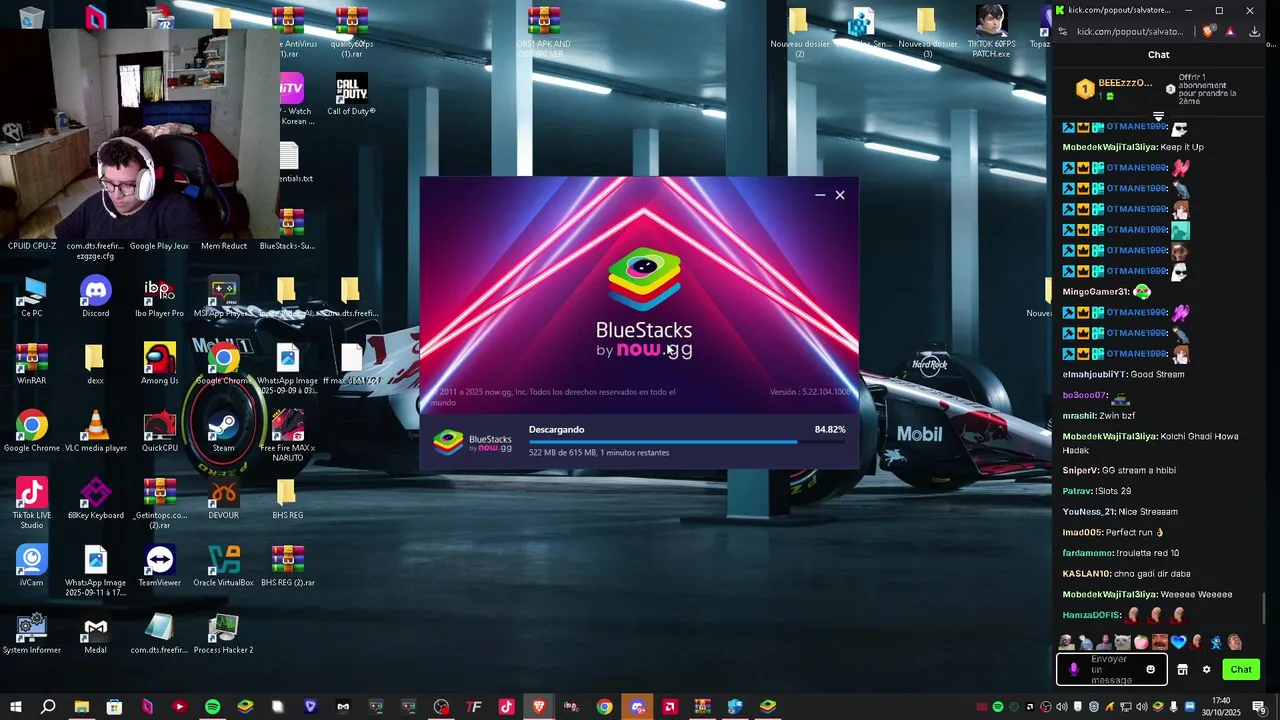Open System Informer shortcut
This screenshot has height=720, width=1280.
(x=32, y=634)
